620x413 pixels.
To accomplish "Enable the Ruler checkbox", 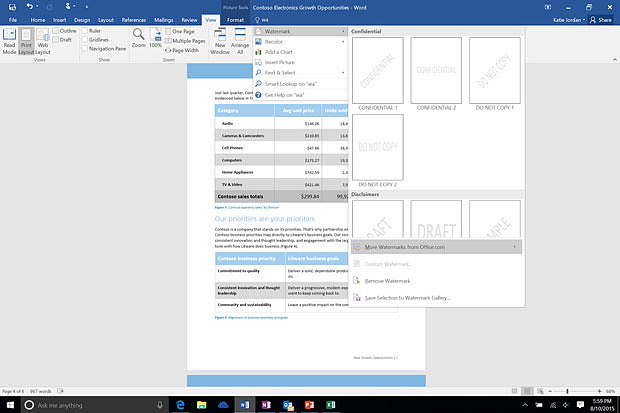I will [84, 30].
